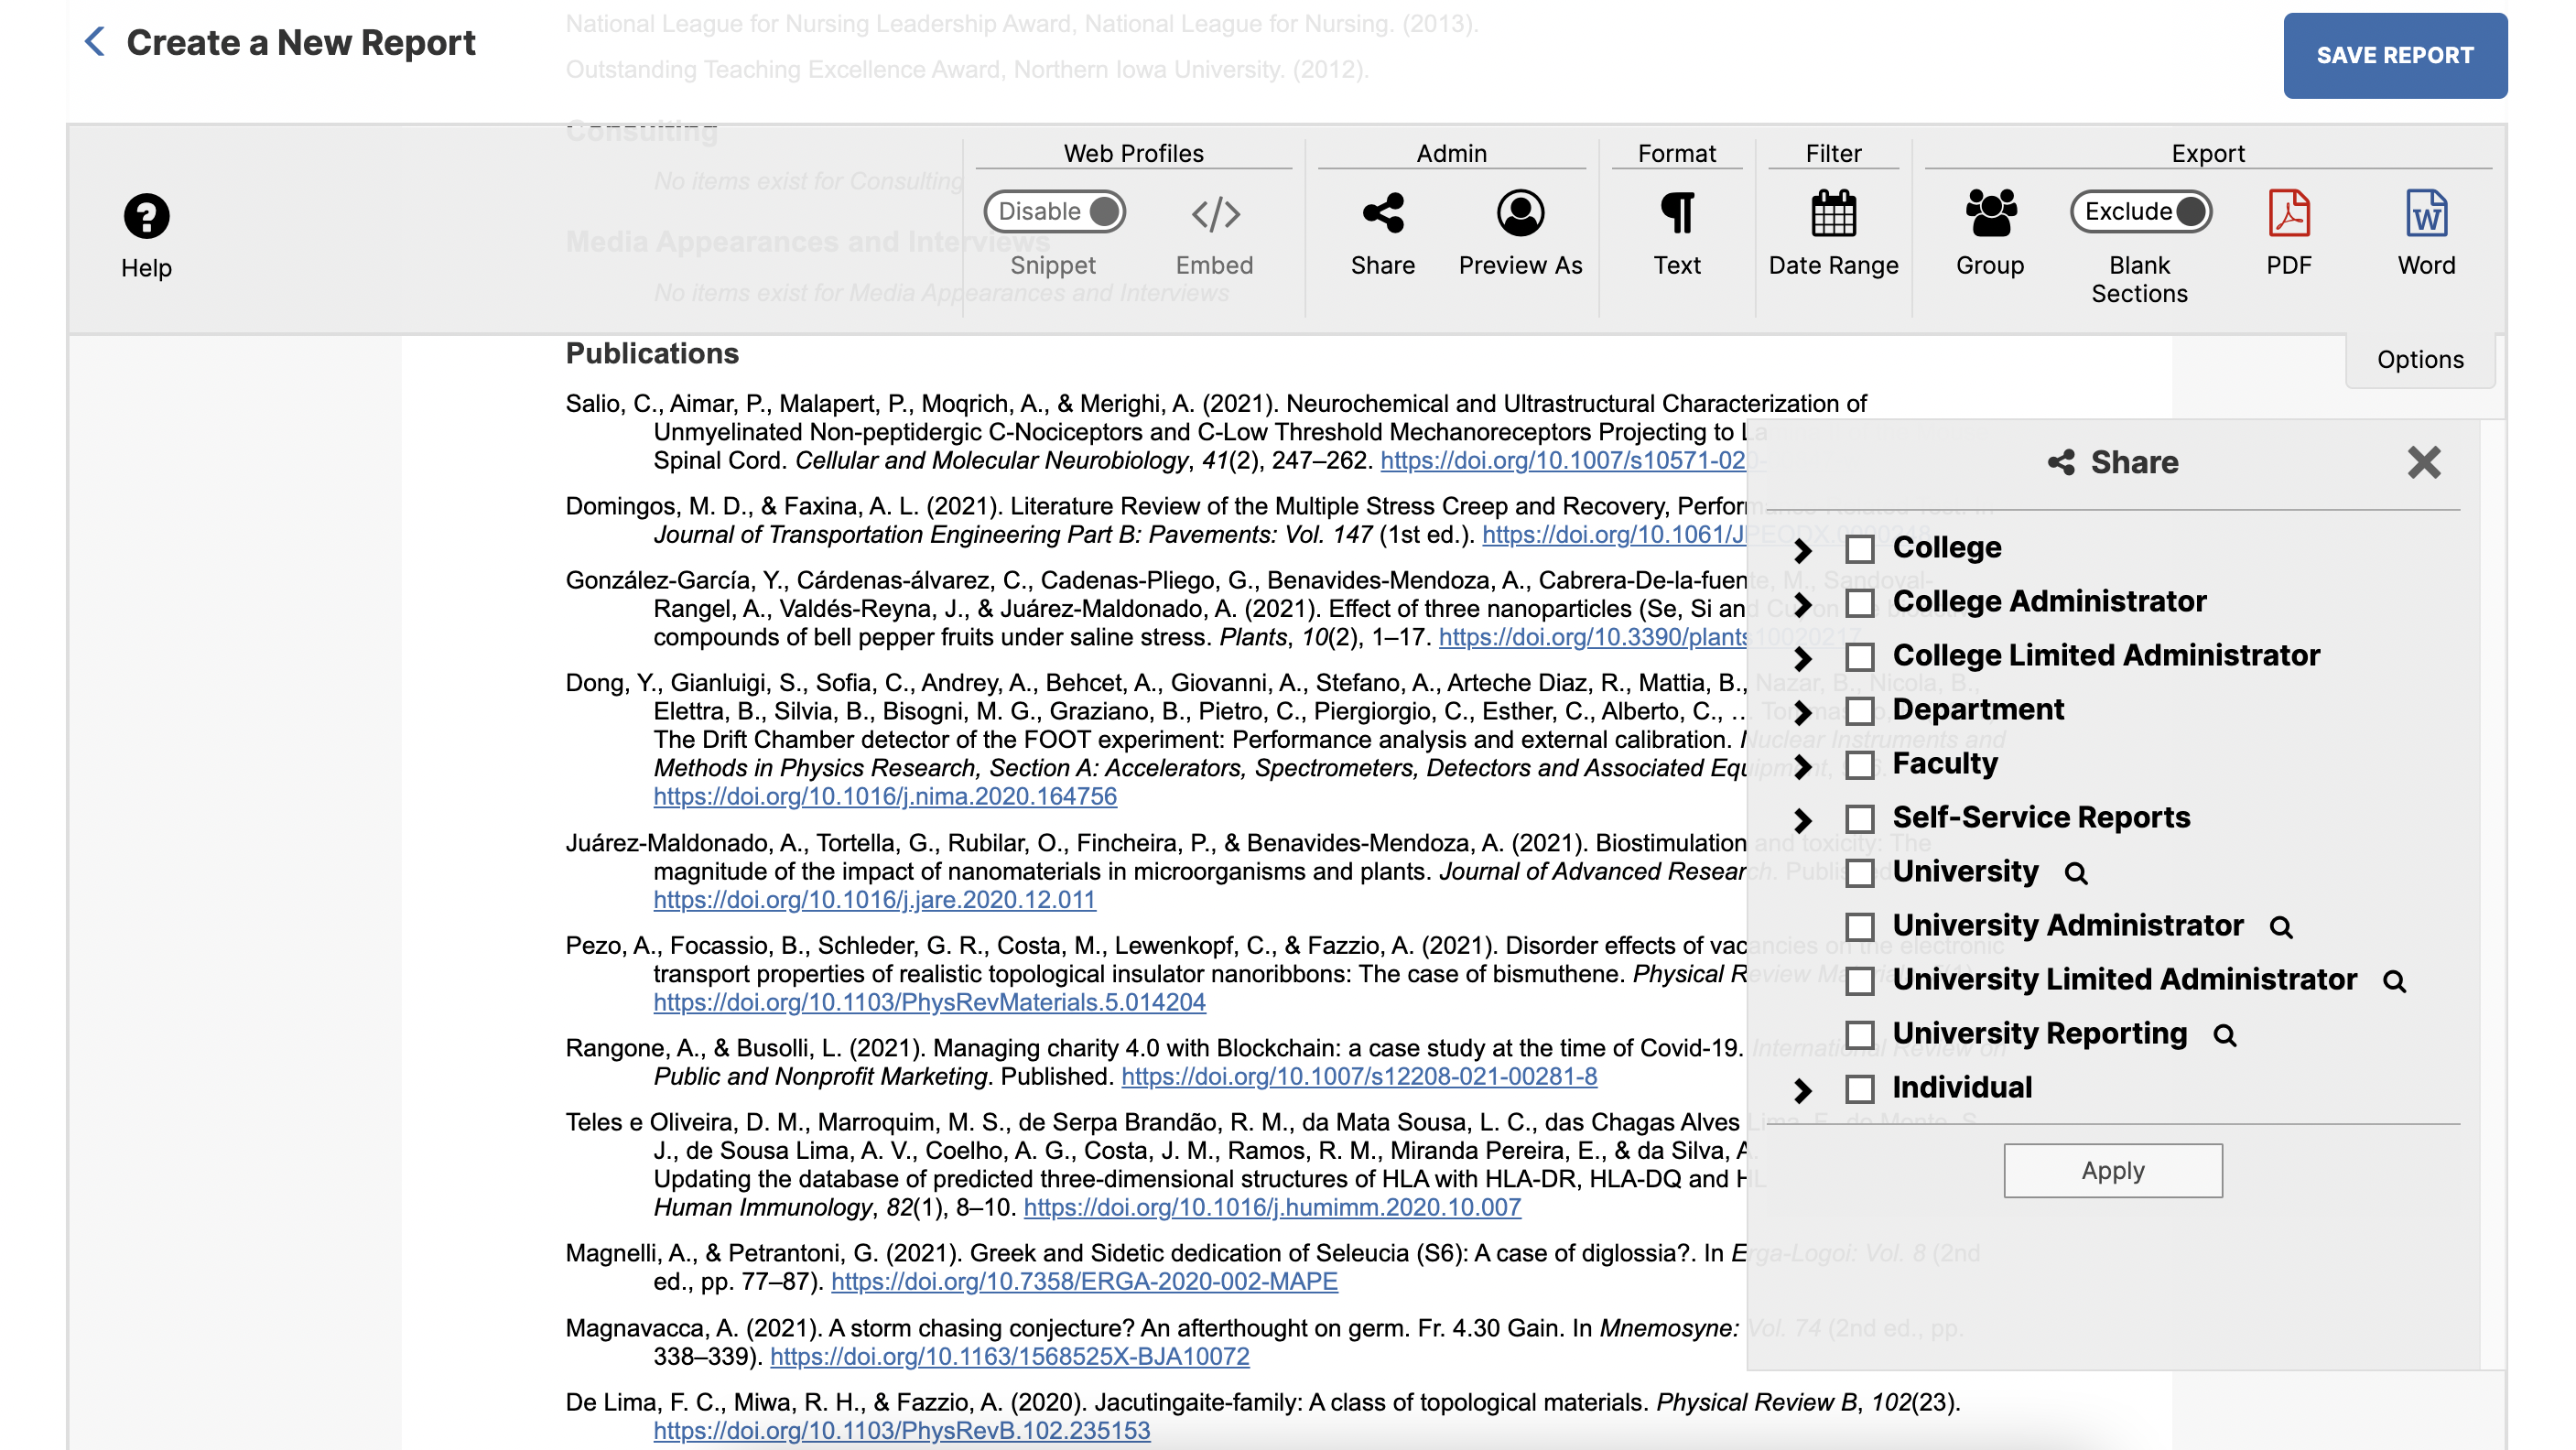Expand the Faculty arrow
Image resolution: width=2576 pixels, height=1450 pixels.
1803,766
